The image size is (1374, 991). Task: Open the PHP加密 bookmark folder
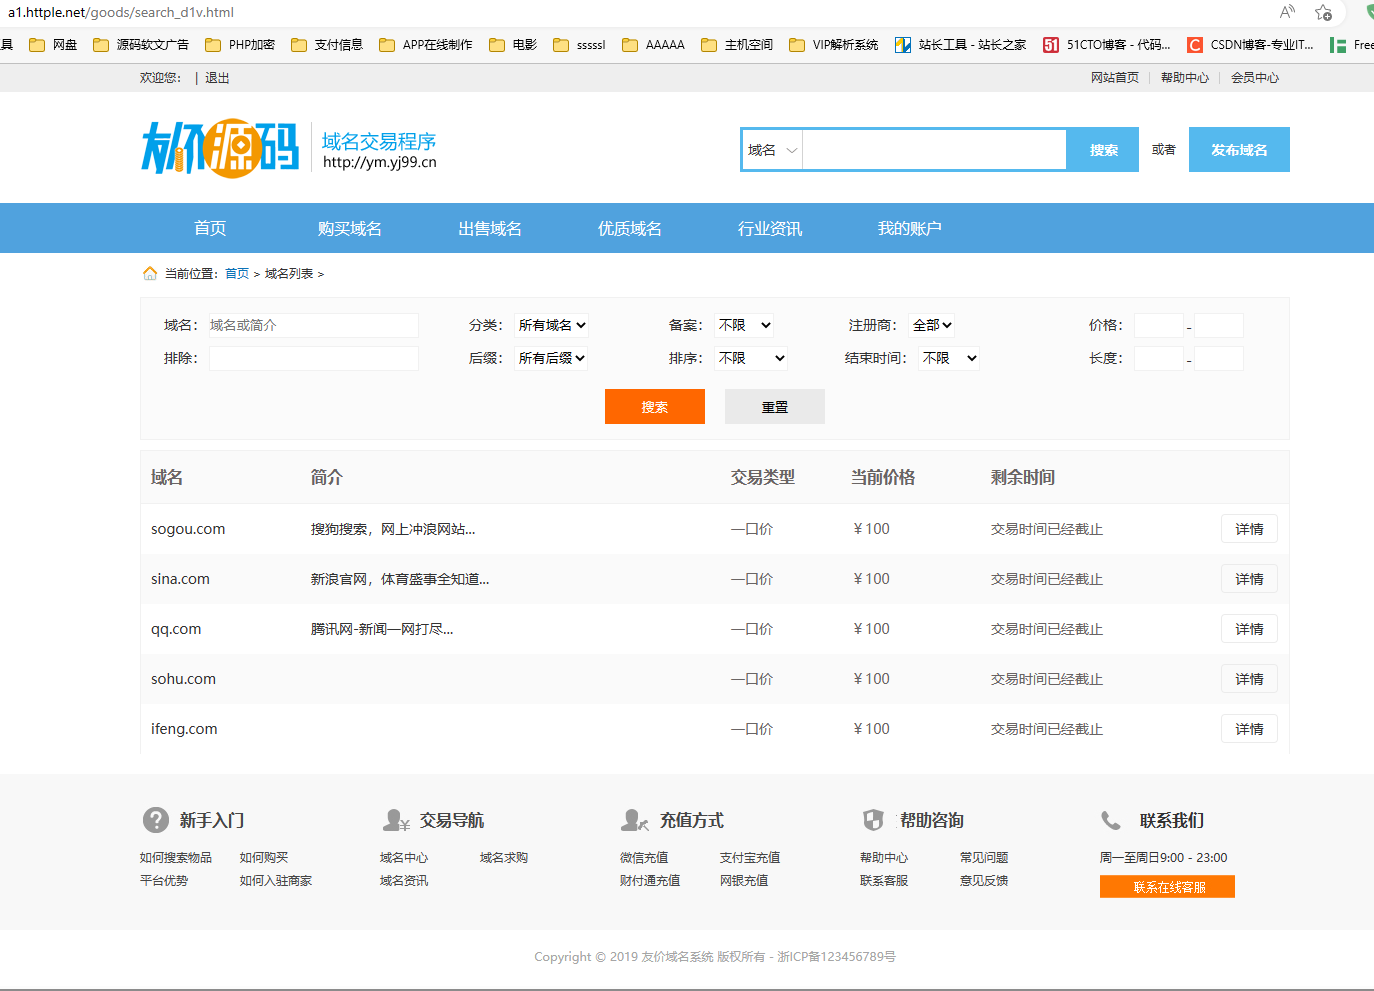tap(240, 45)
